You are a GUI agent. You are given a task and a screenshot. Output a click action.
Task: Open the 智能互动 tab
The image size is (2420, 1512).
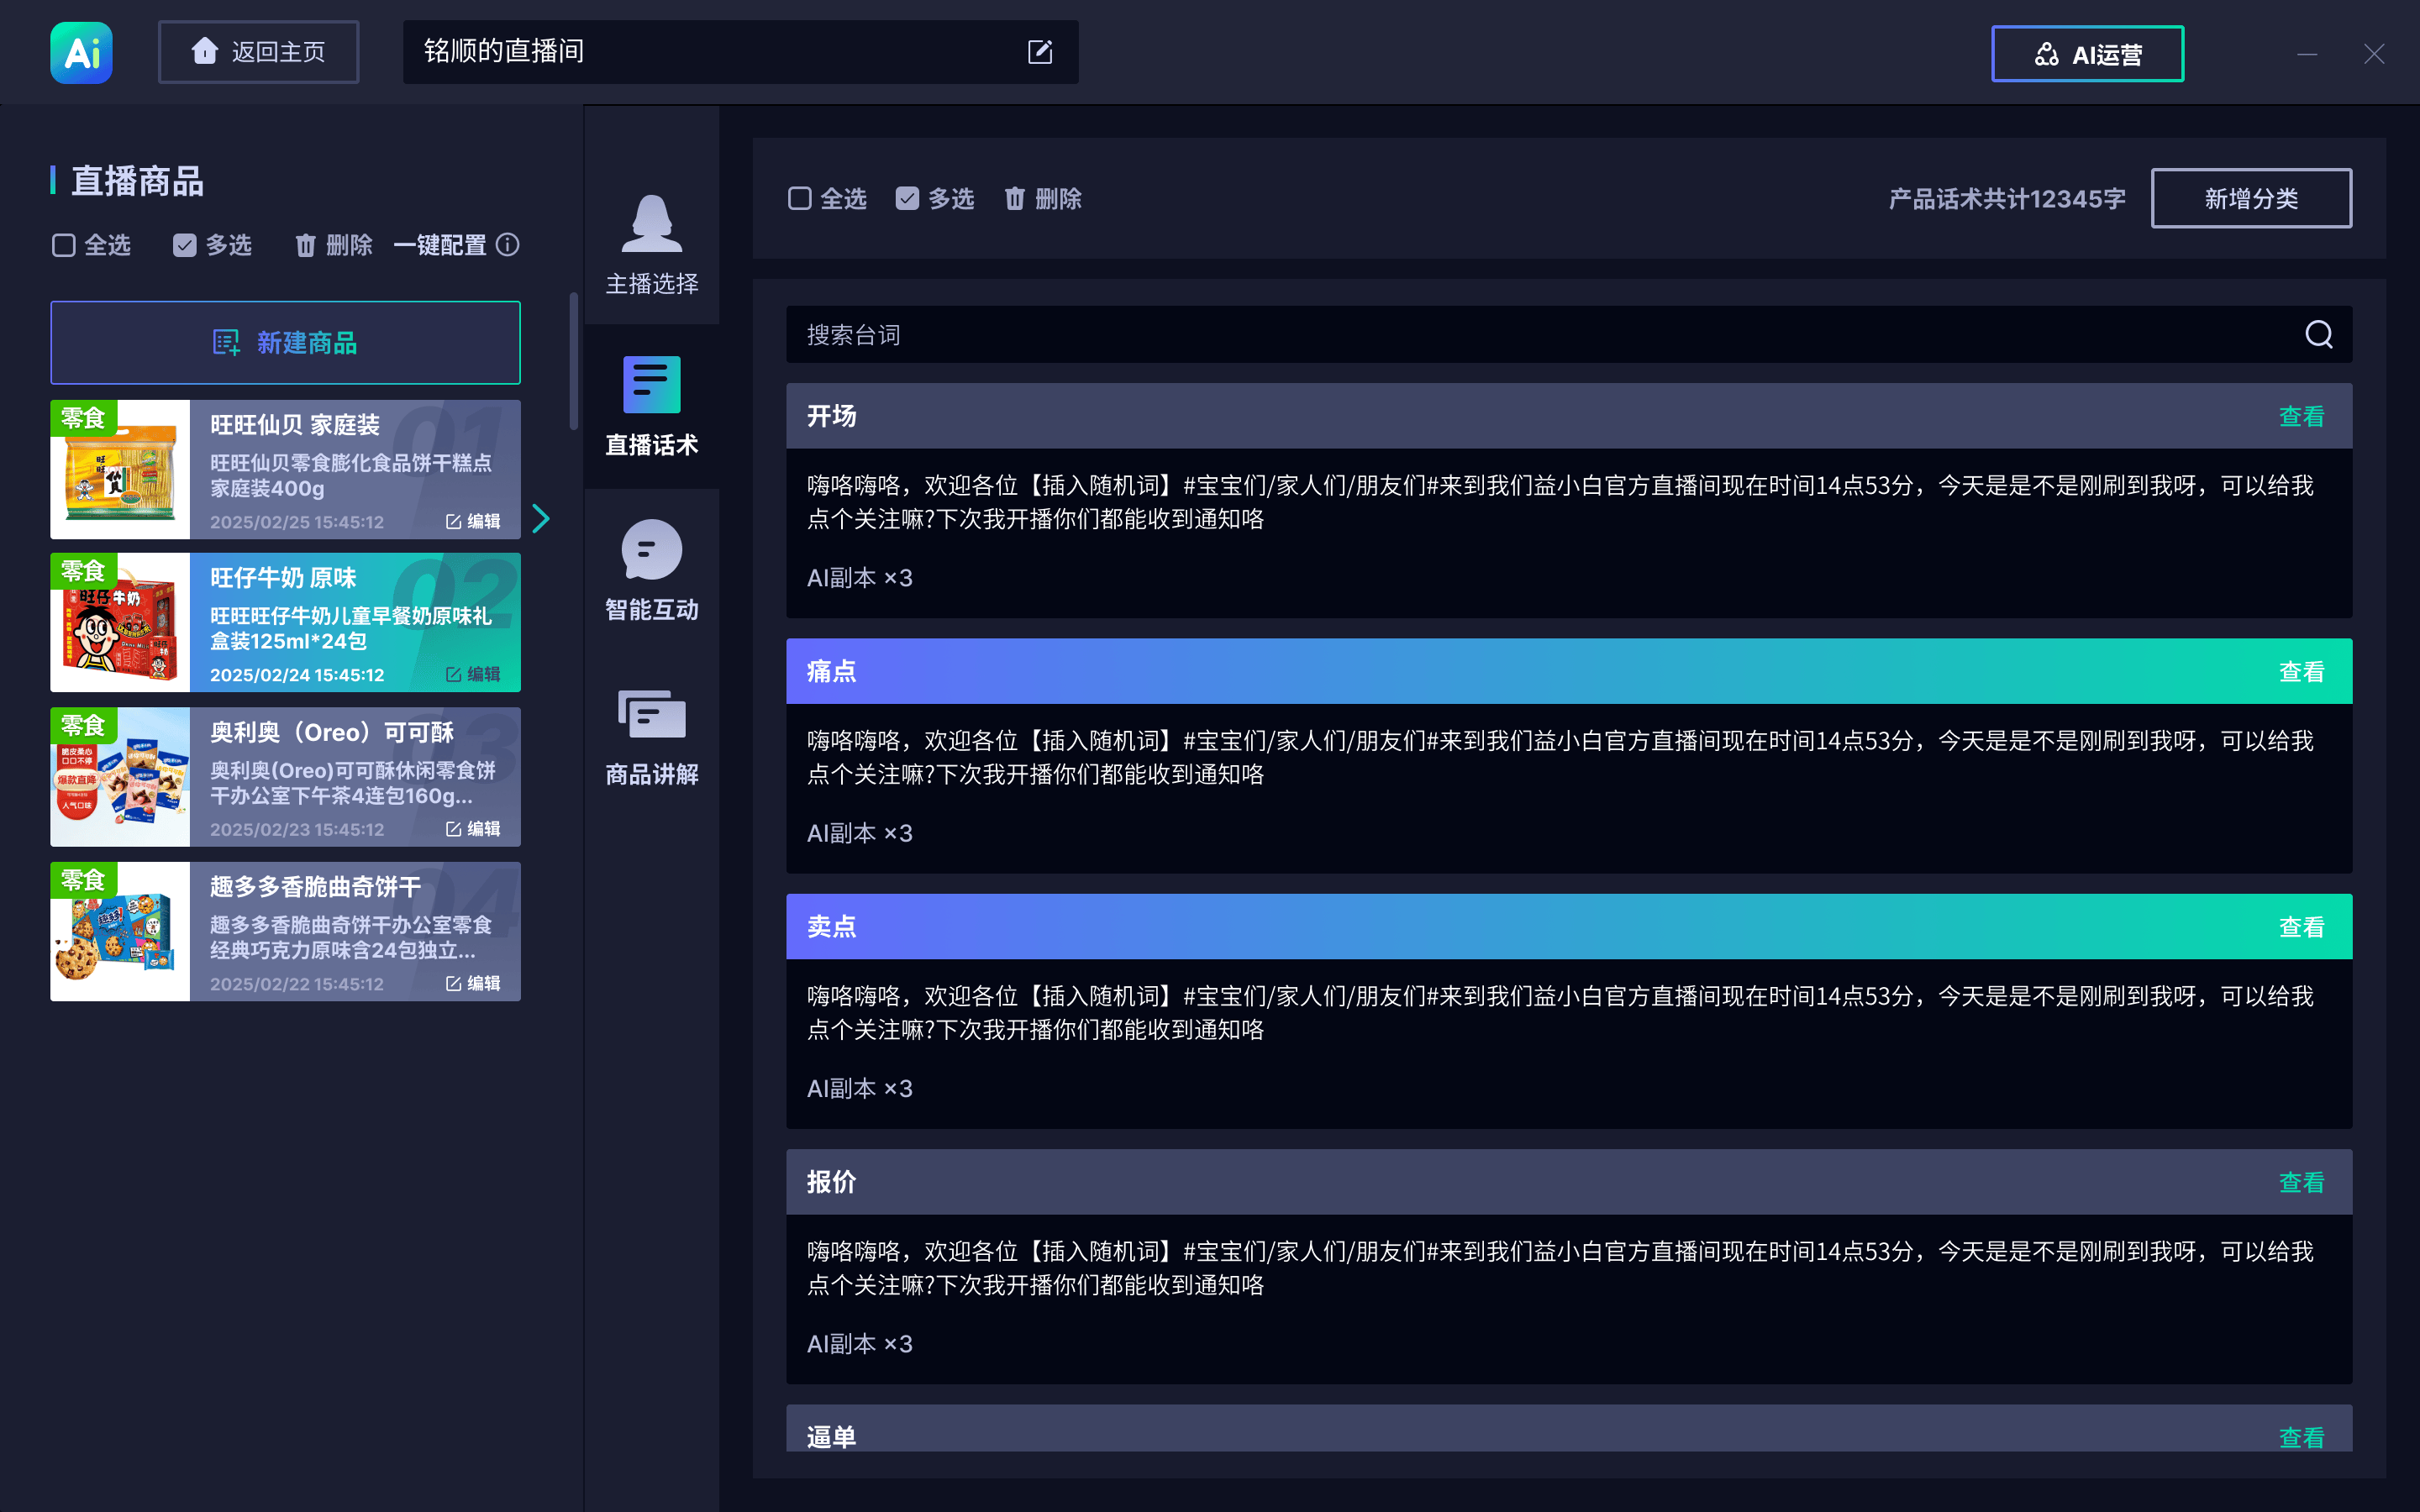click(651, 571)
